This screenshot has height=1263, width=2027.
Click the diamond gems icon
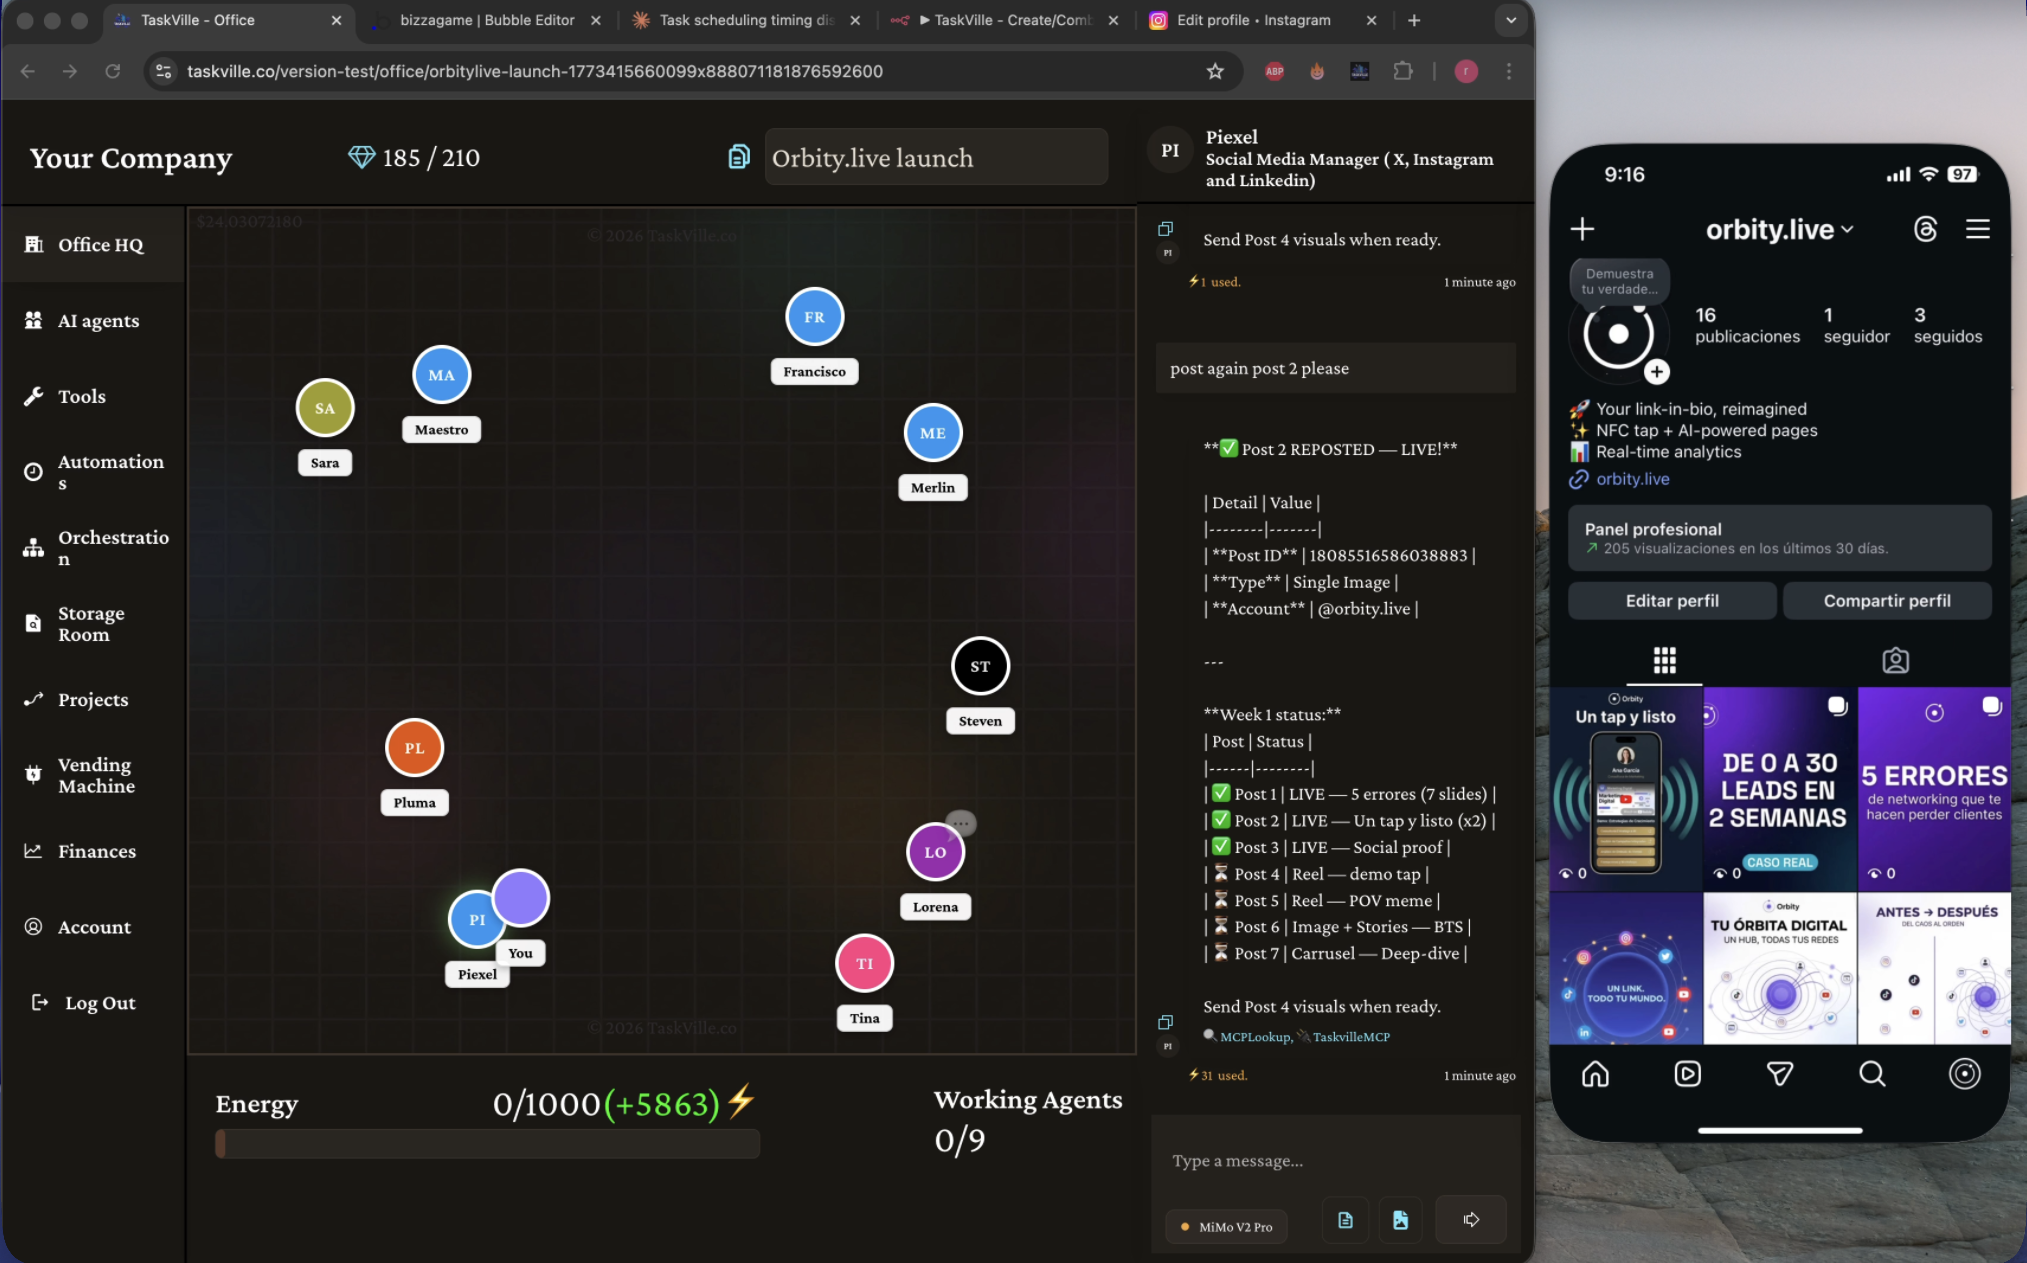coord(361,158)
